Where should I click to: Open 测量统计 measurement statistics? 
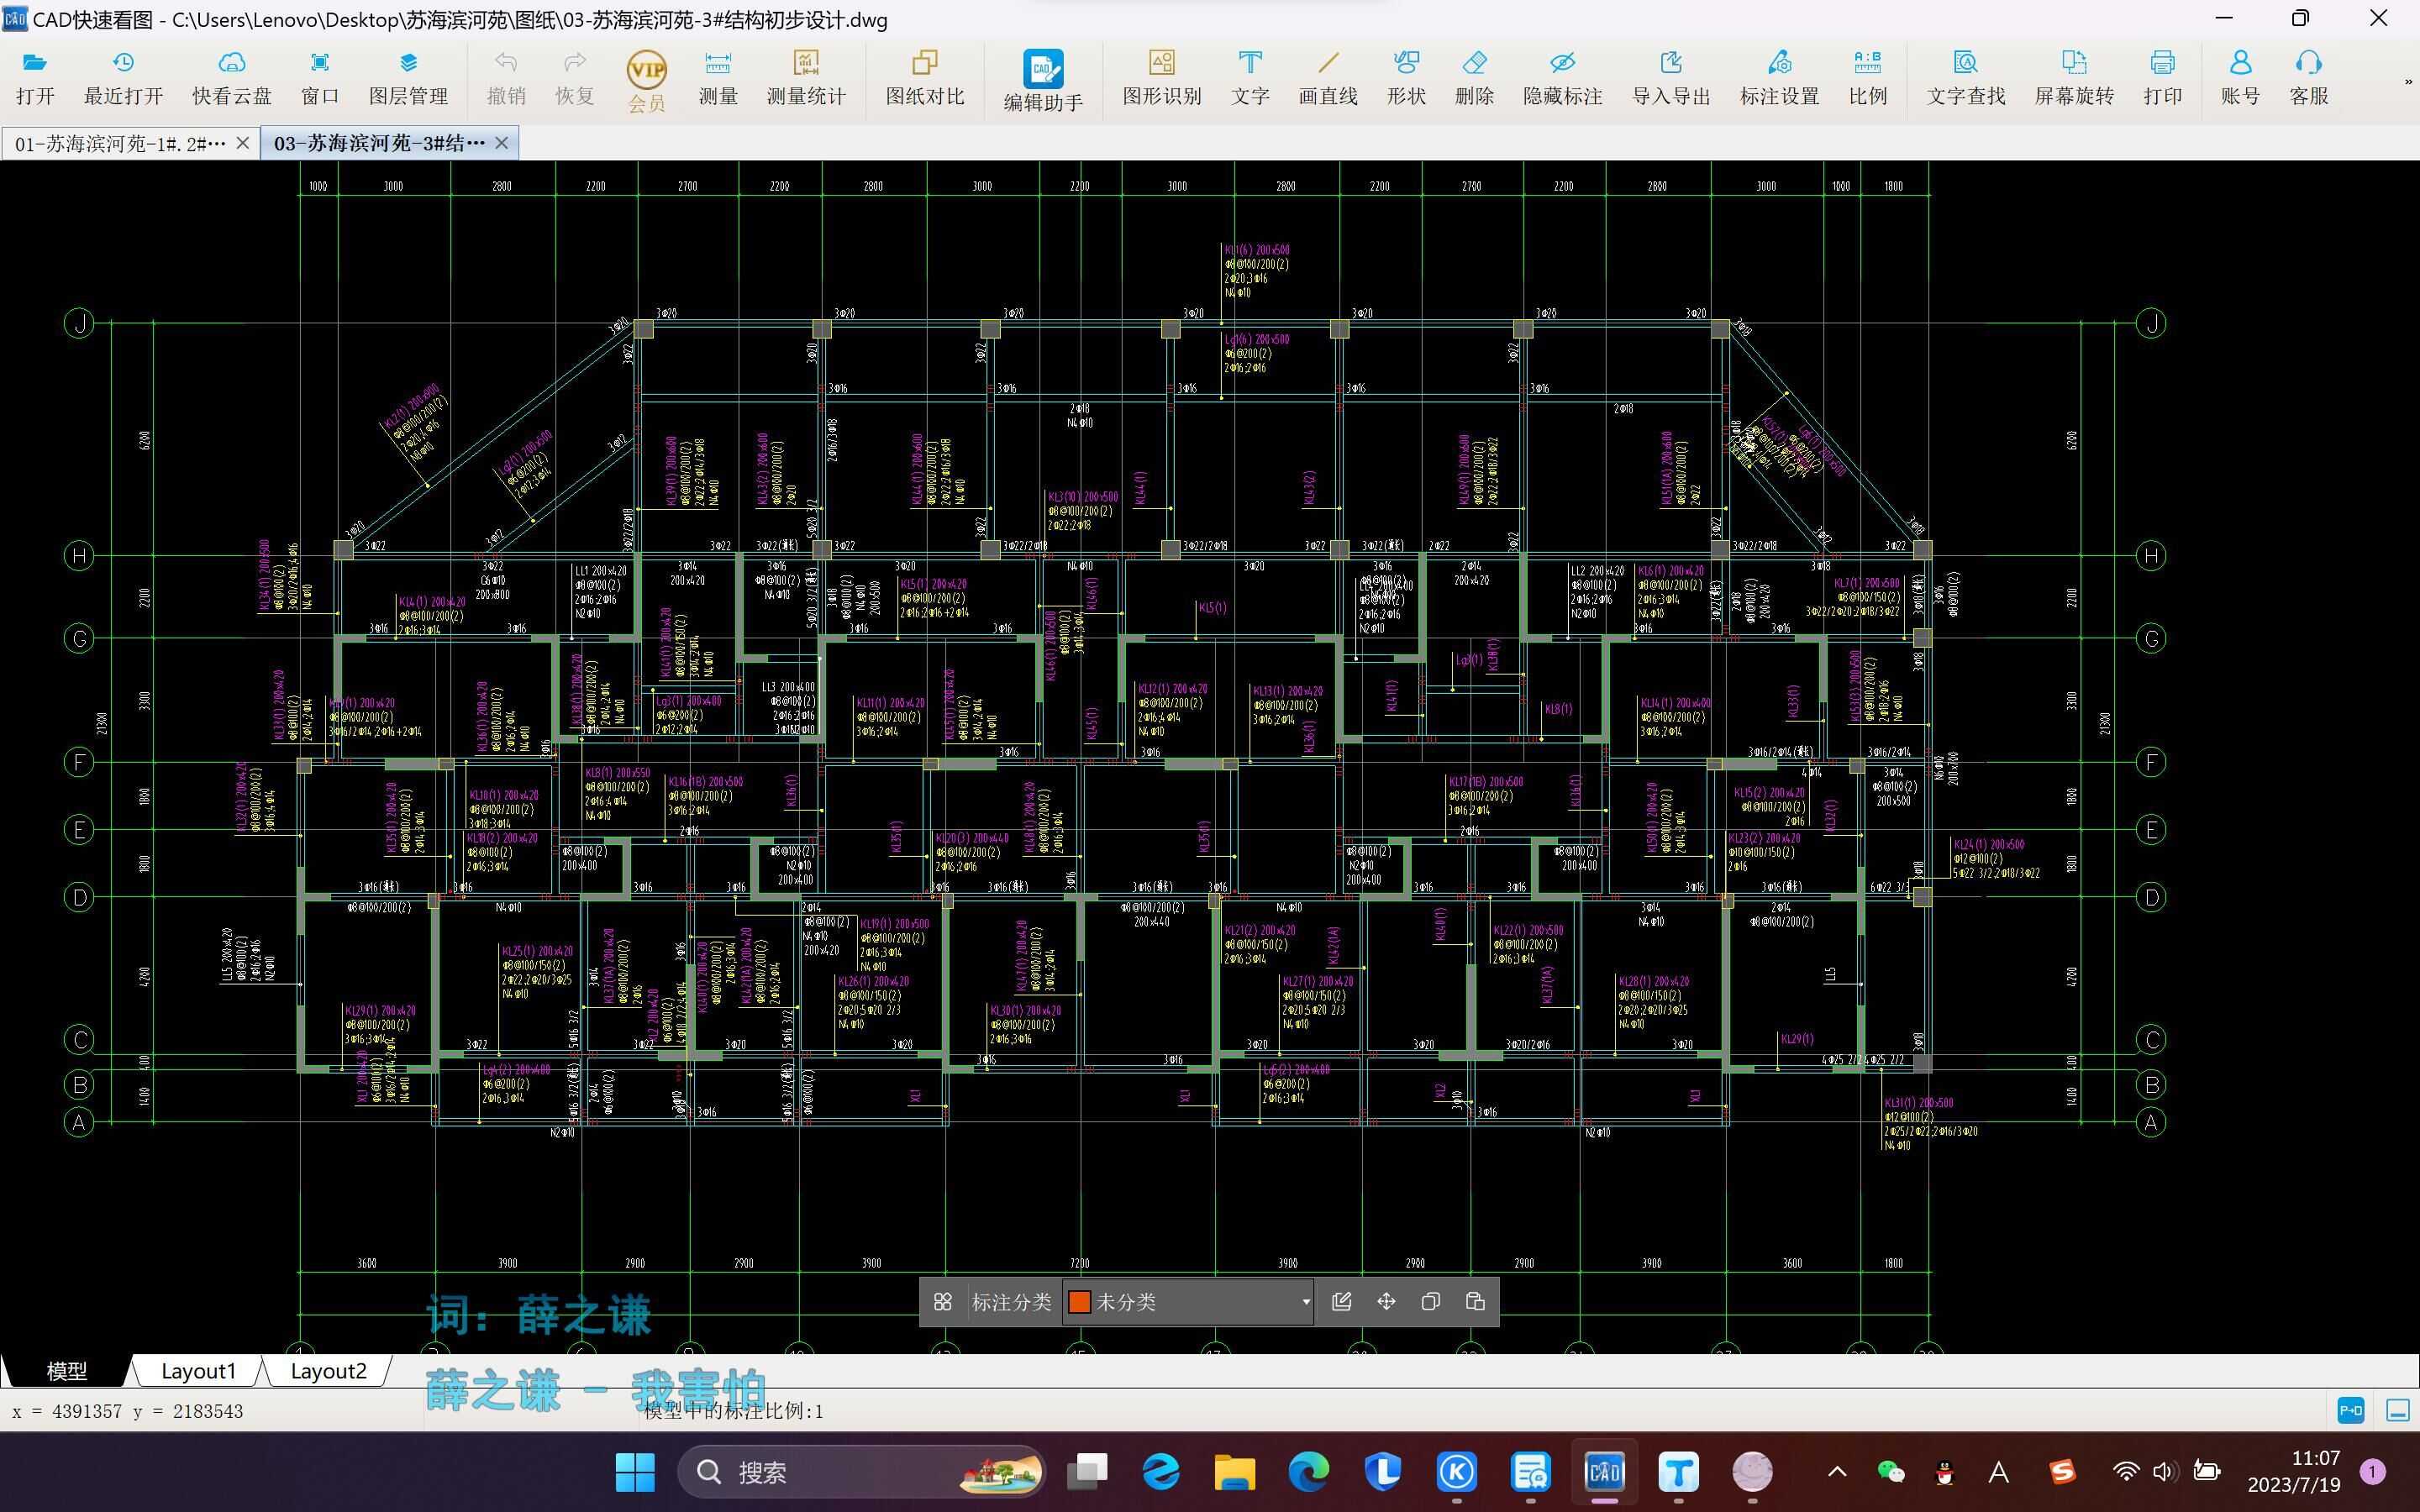coord(806,78)
